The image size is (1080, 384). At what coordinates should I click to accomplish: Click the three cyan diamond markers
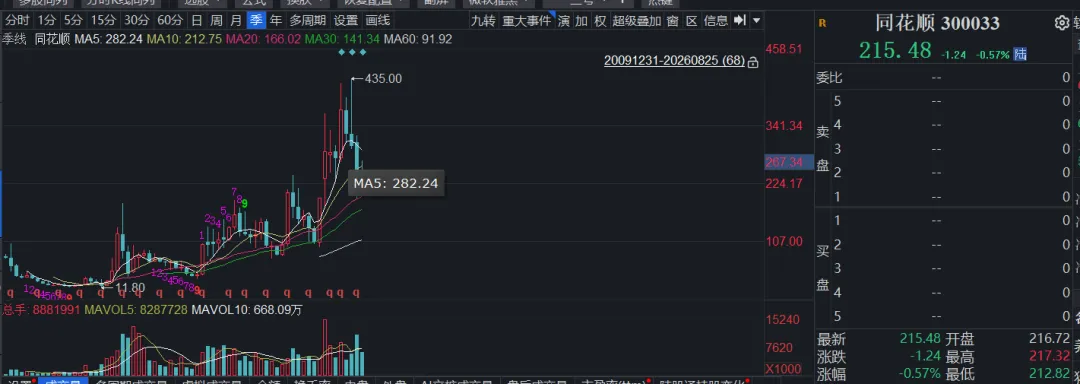tap(352, 52)
